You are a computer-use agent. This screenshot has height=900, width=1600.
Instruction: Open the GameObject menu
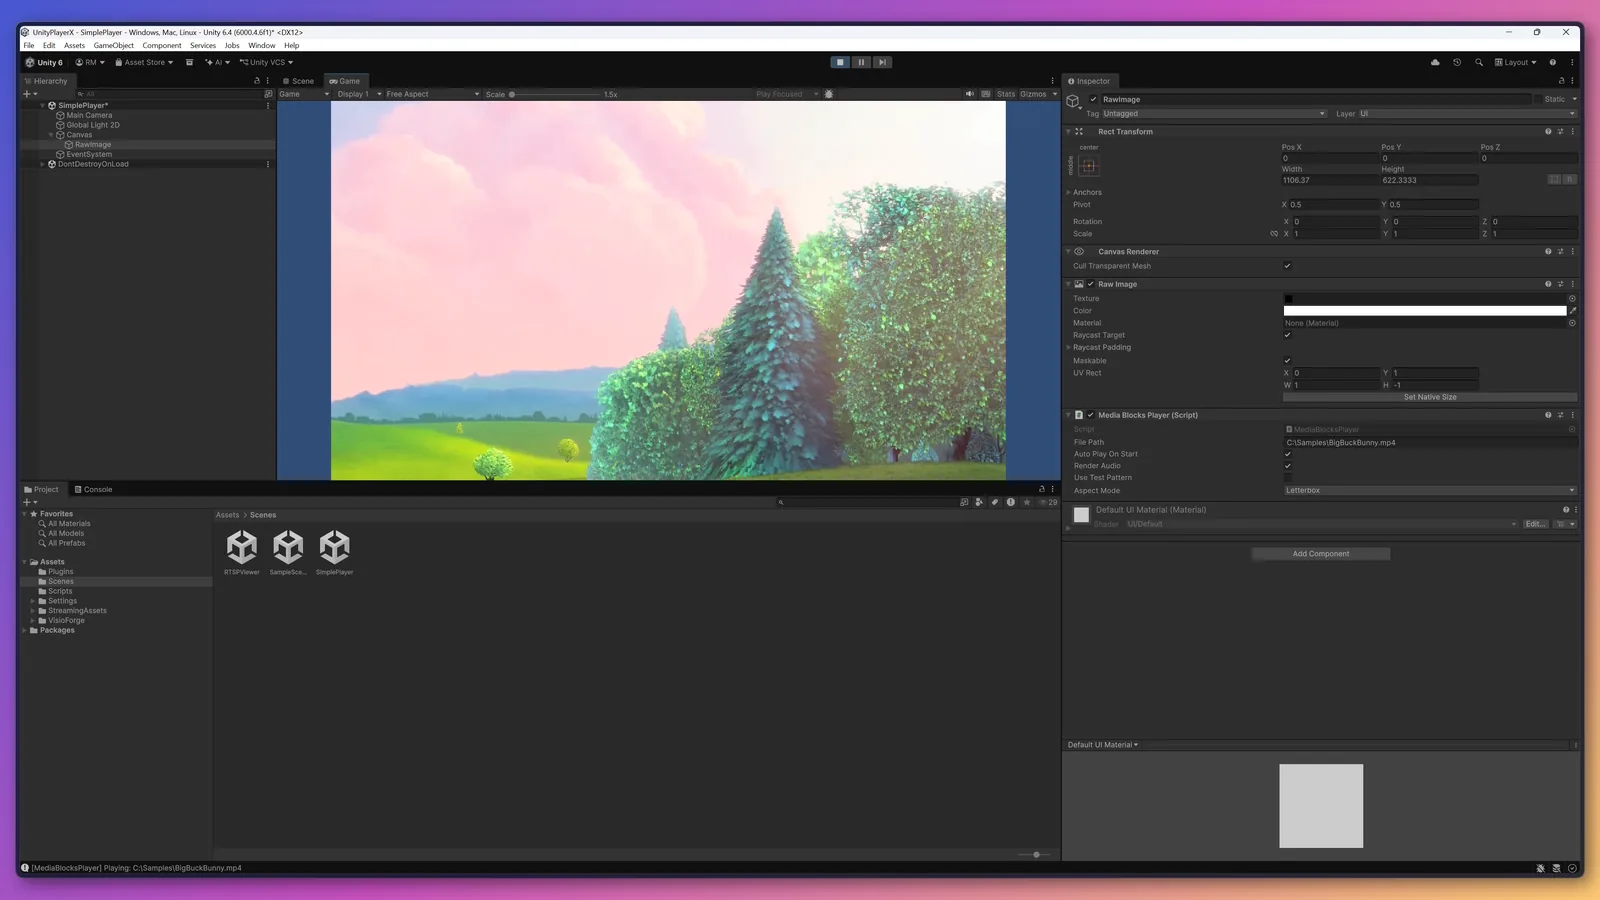tap(113, 45)
